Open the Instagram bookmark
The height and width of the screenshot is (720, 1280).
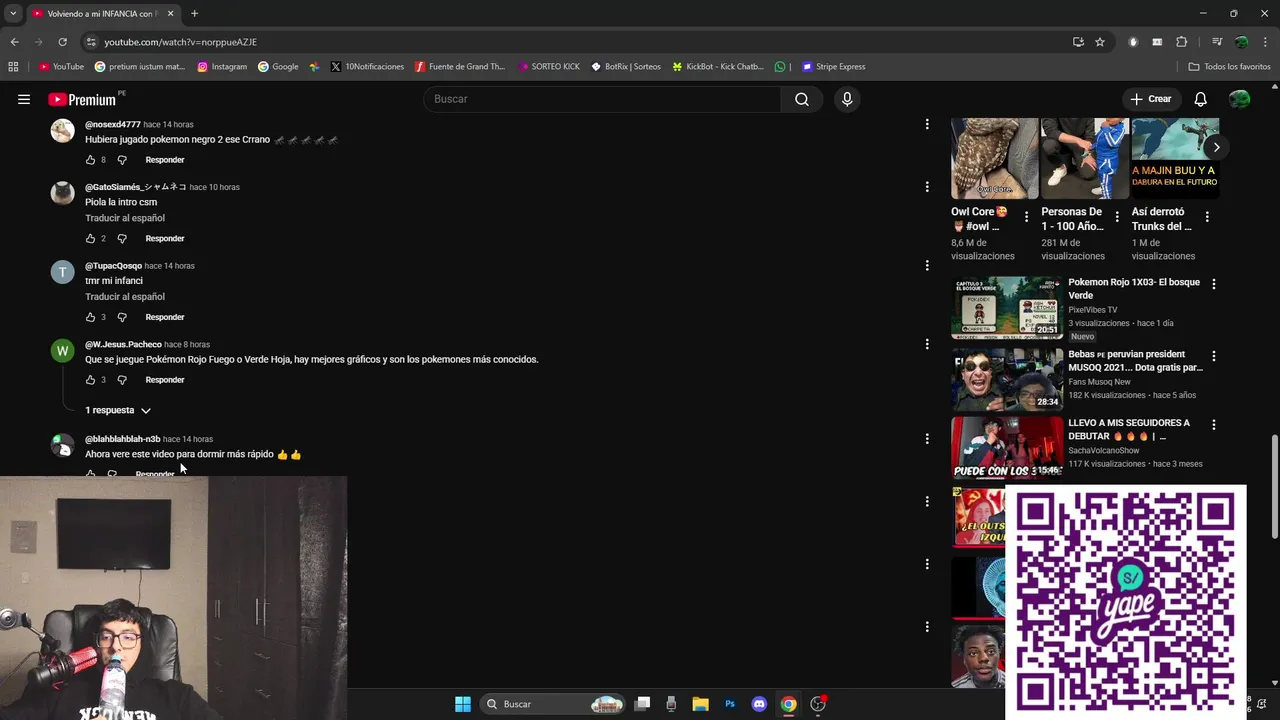(222, 67)
